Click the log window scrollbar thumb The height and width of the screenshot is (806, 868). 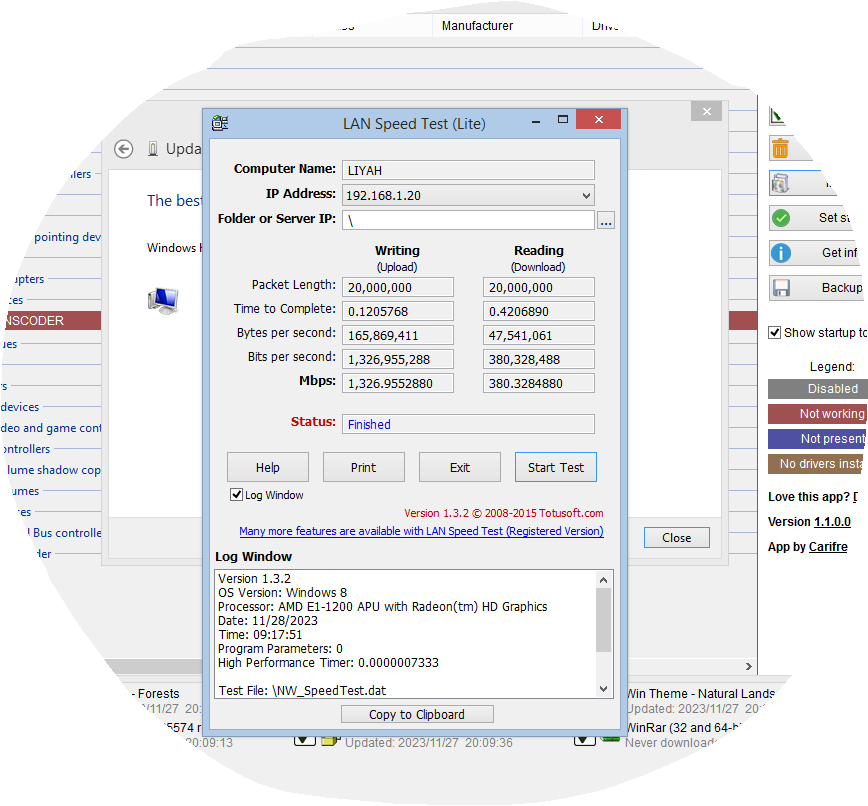[603, 620]
